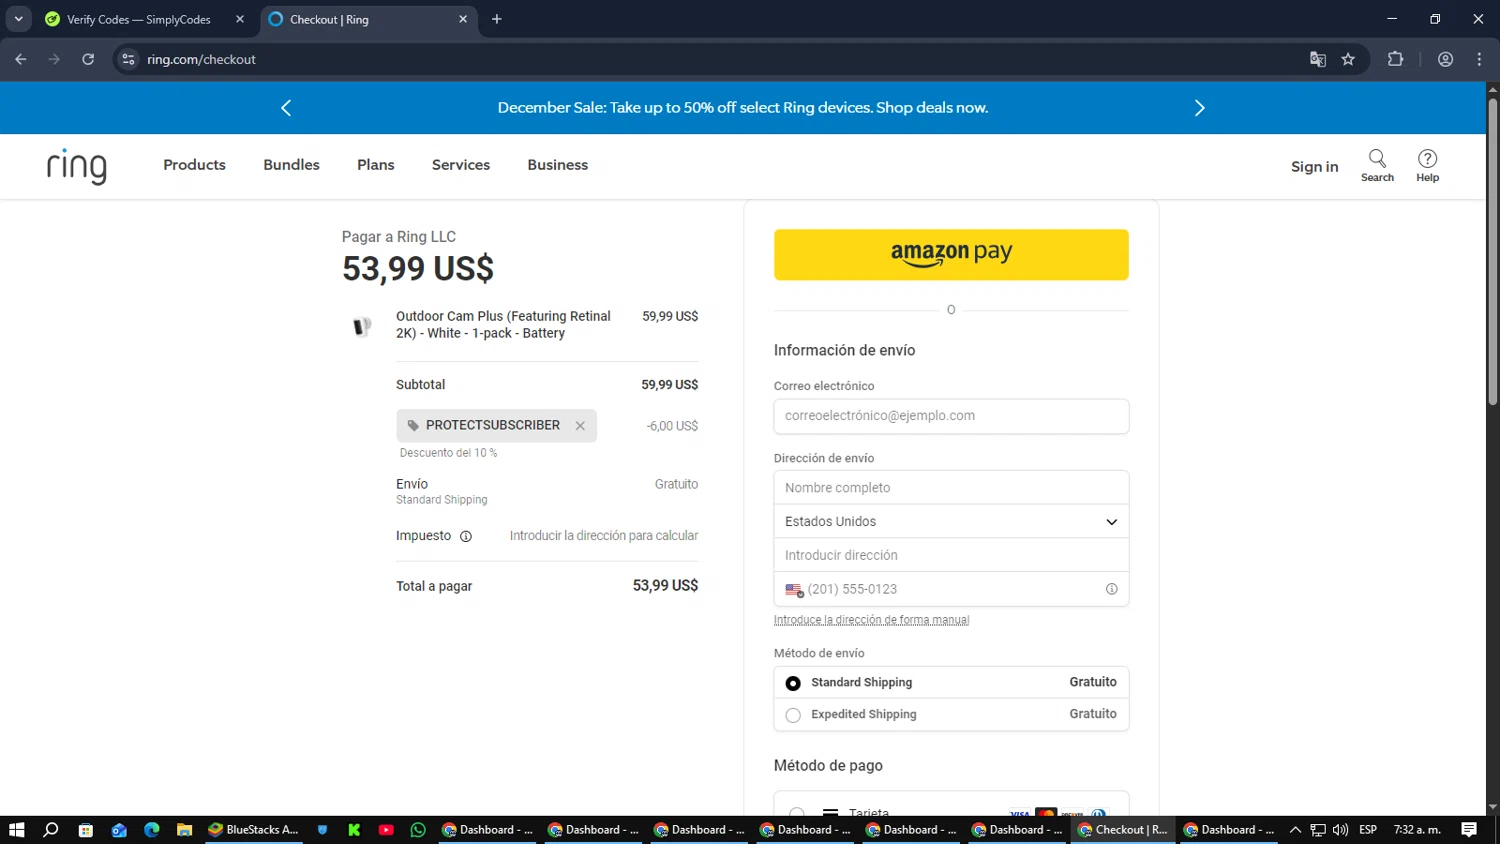This screenshot has width=1500, height=844.
Task: Open the Products menu
Action: 194,165
